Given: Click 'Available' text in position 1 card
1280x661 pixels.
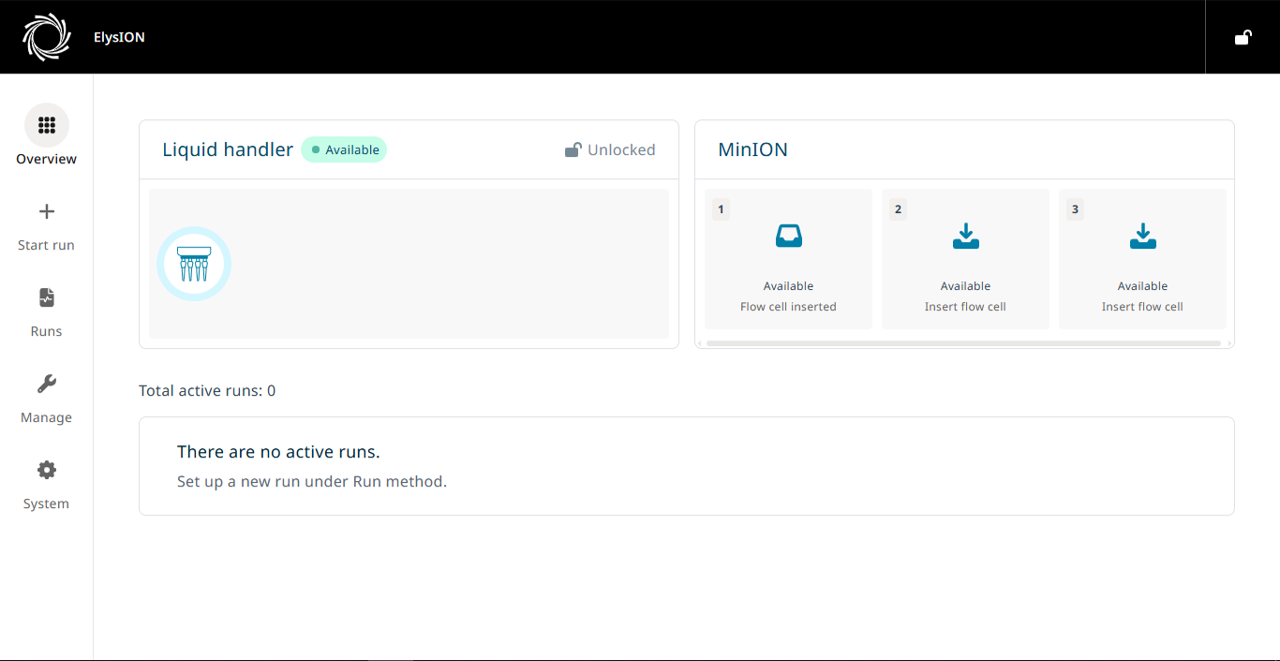Looking at the screenshot, I should [788, 286].
